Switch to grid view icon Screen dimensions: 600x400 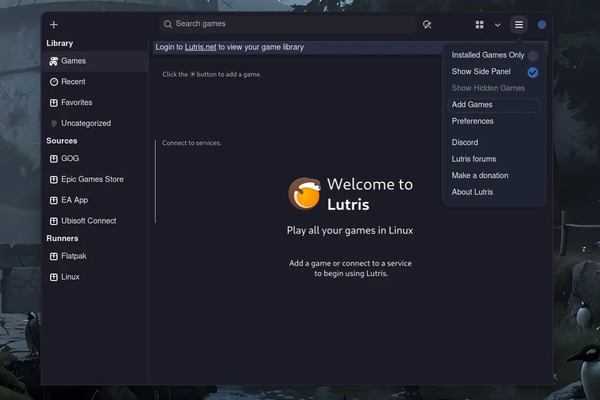[479, 25]
